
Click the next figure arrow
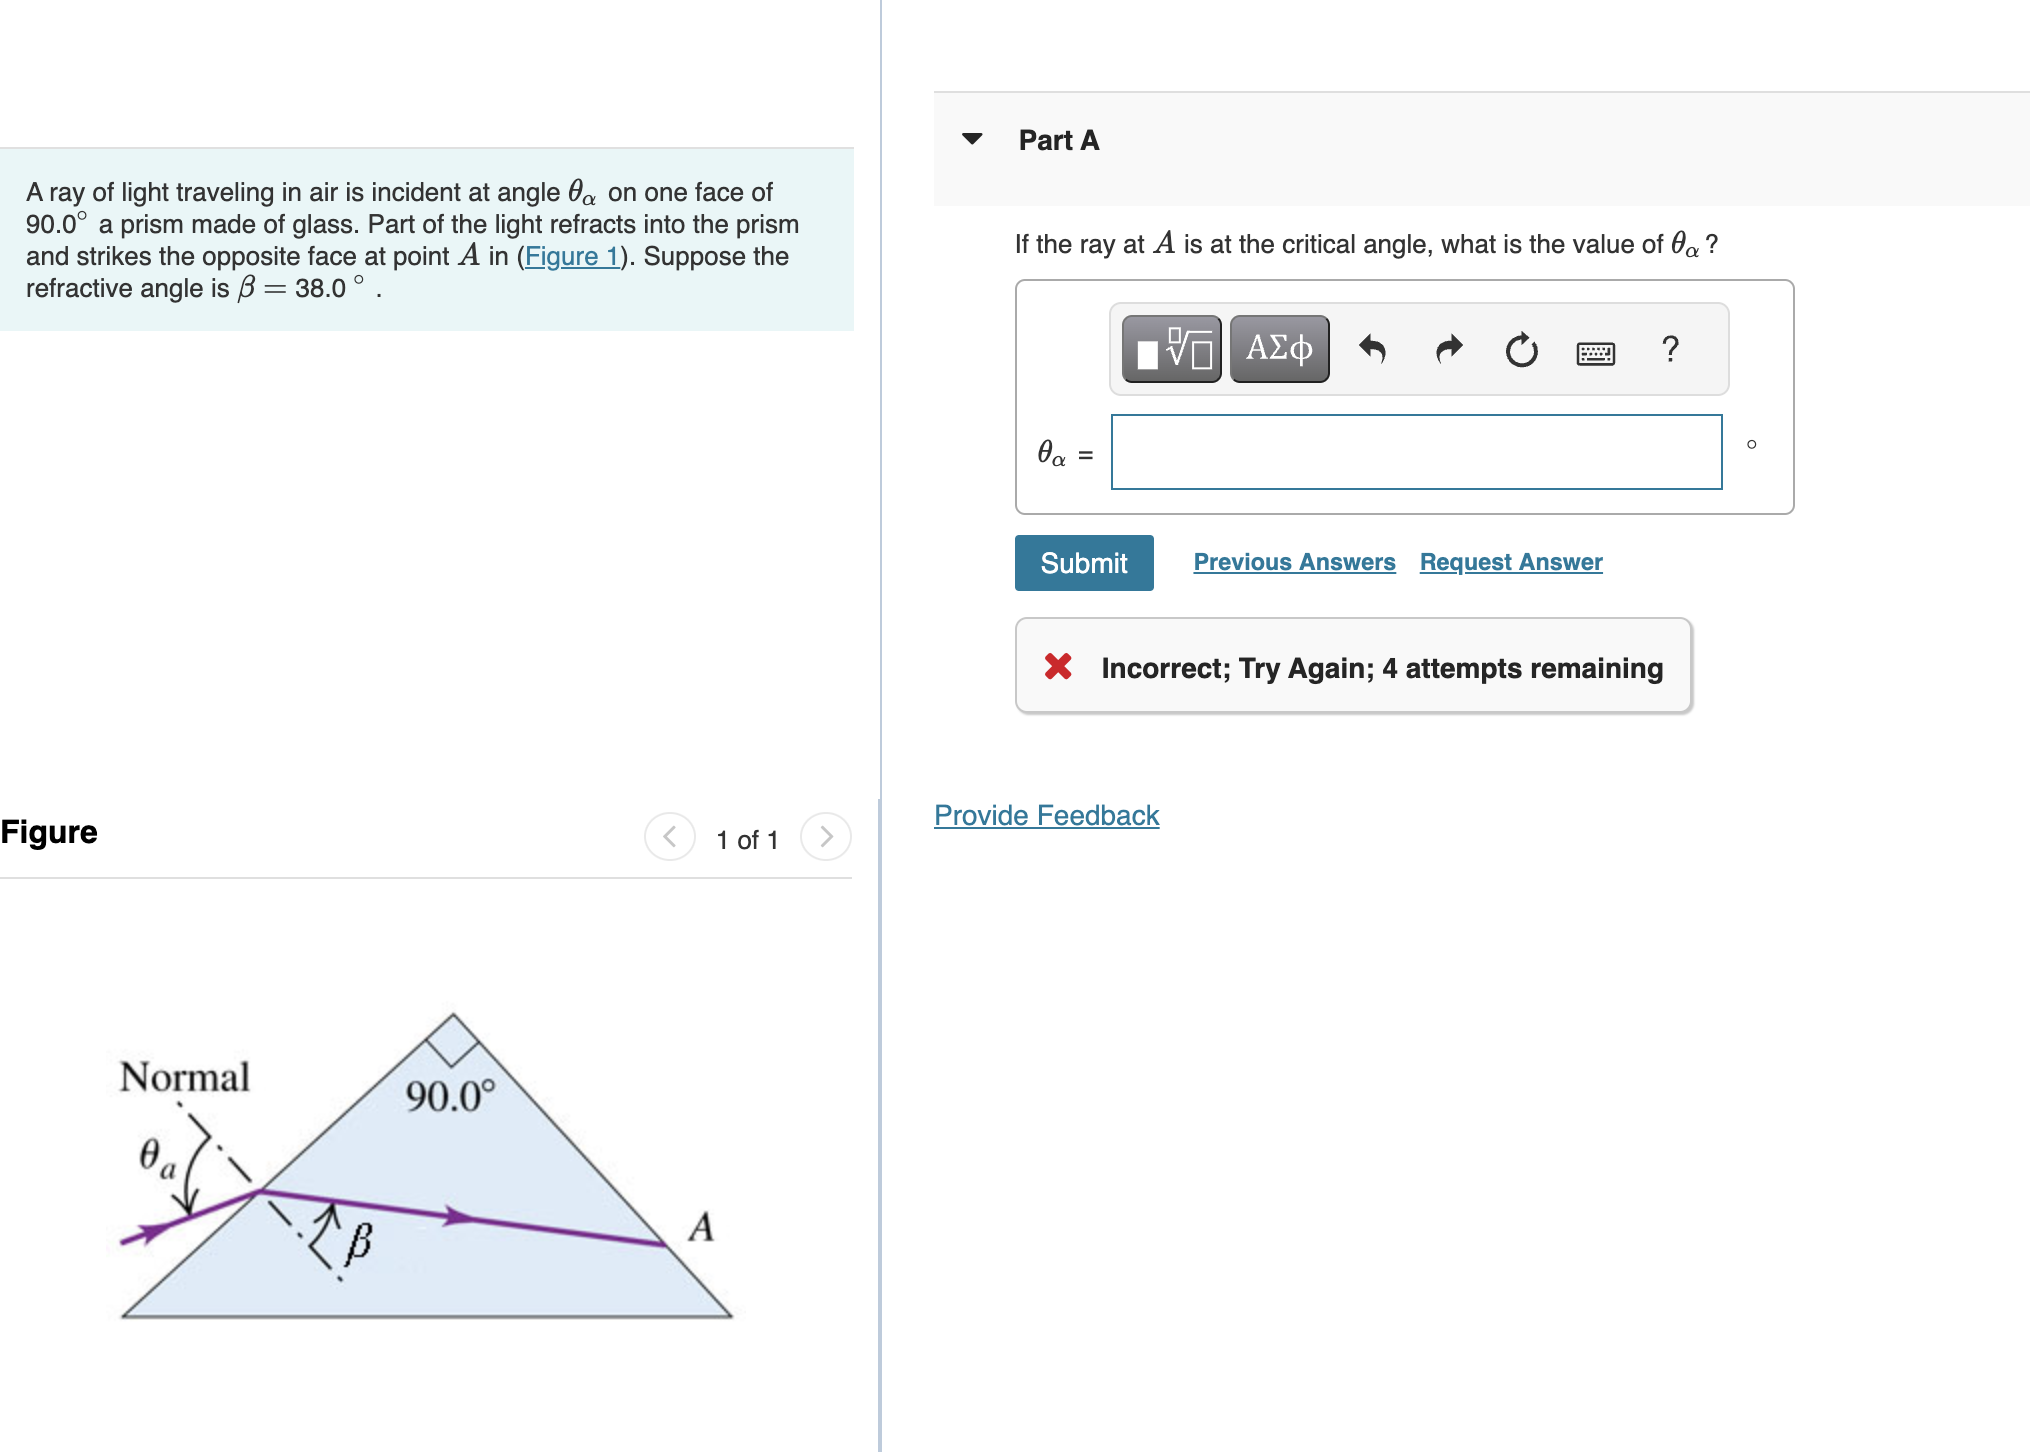(x=824, y=837)
